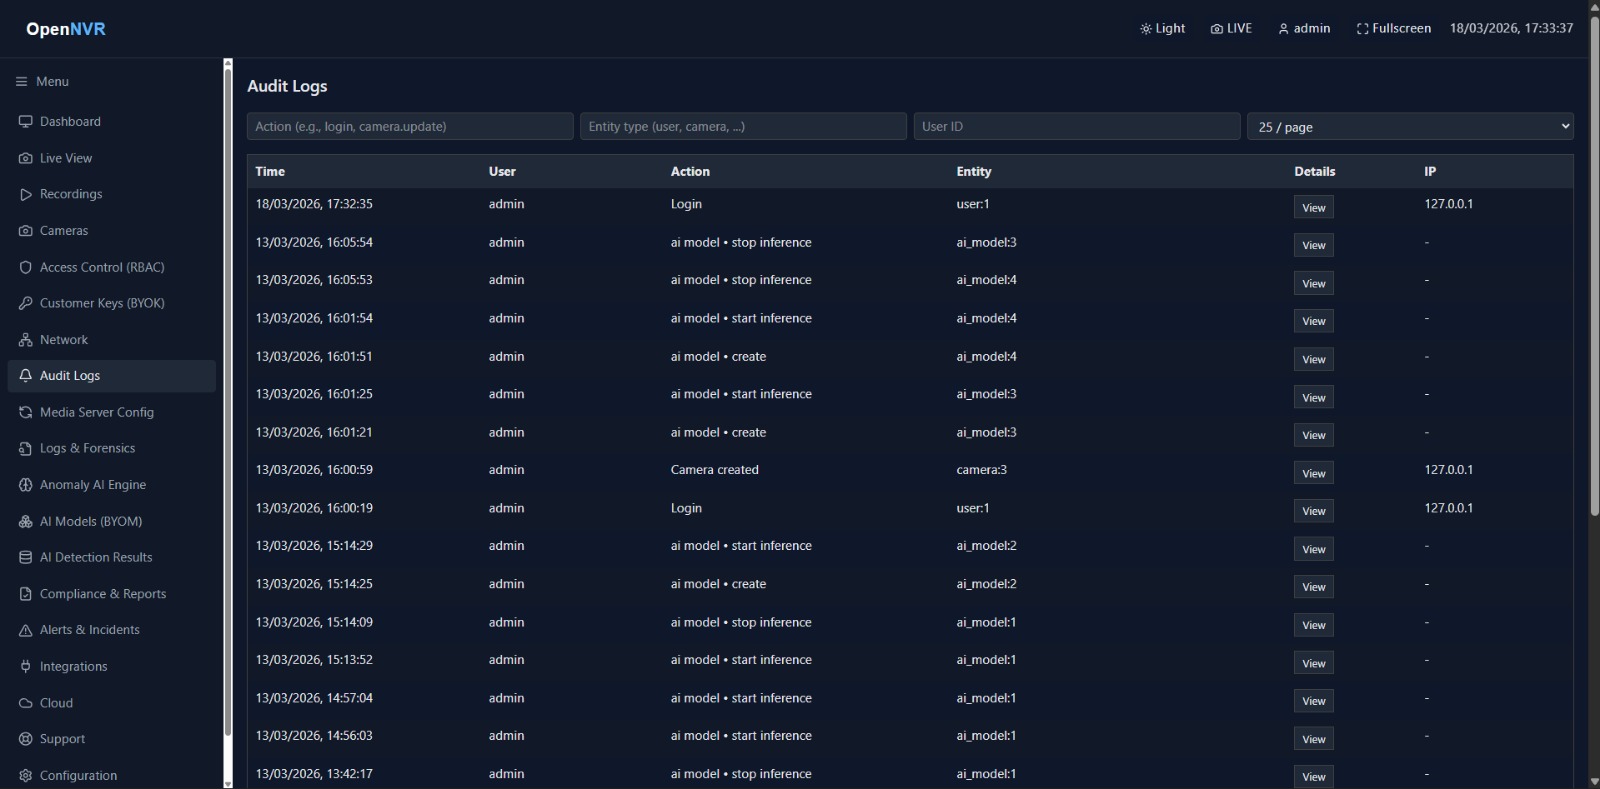Click timestamp 13/03/2026, 16:01:25
The height and width of the screenshot is (789, 1600).
314,394
